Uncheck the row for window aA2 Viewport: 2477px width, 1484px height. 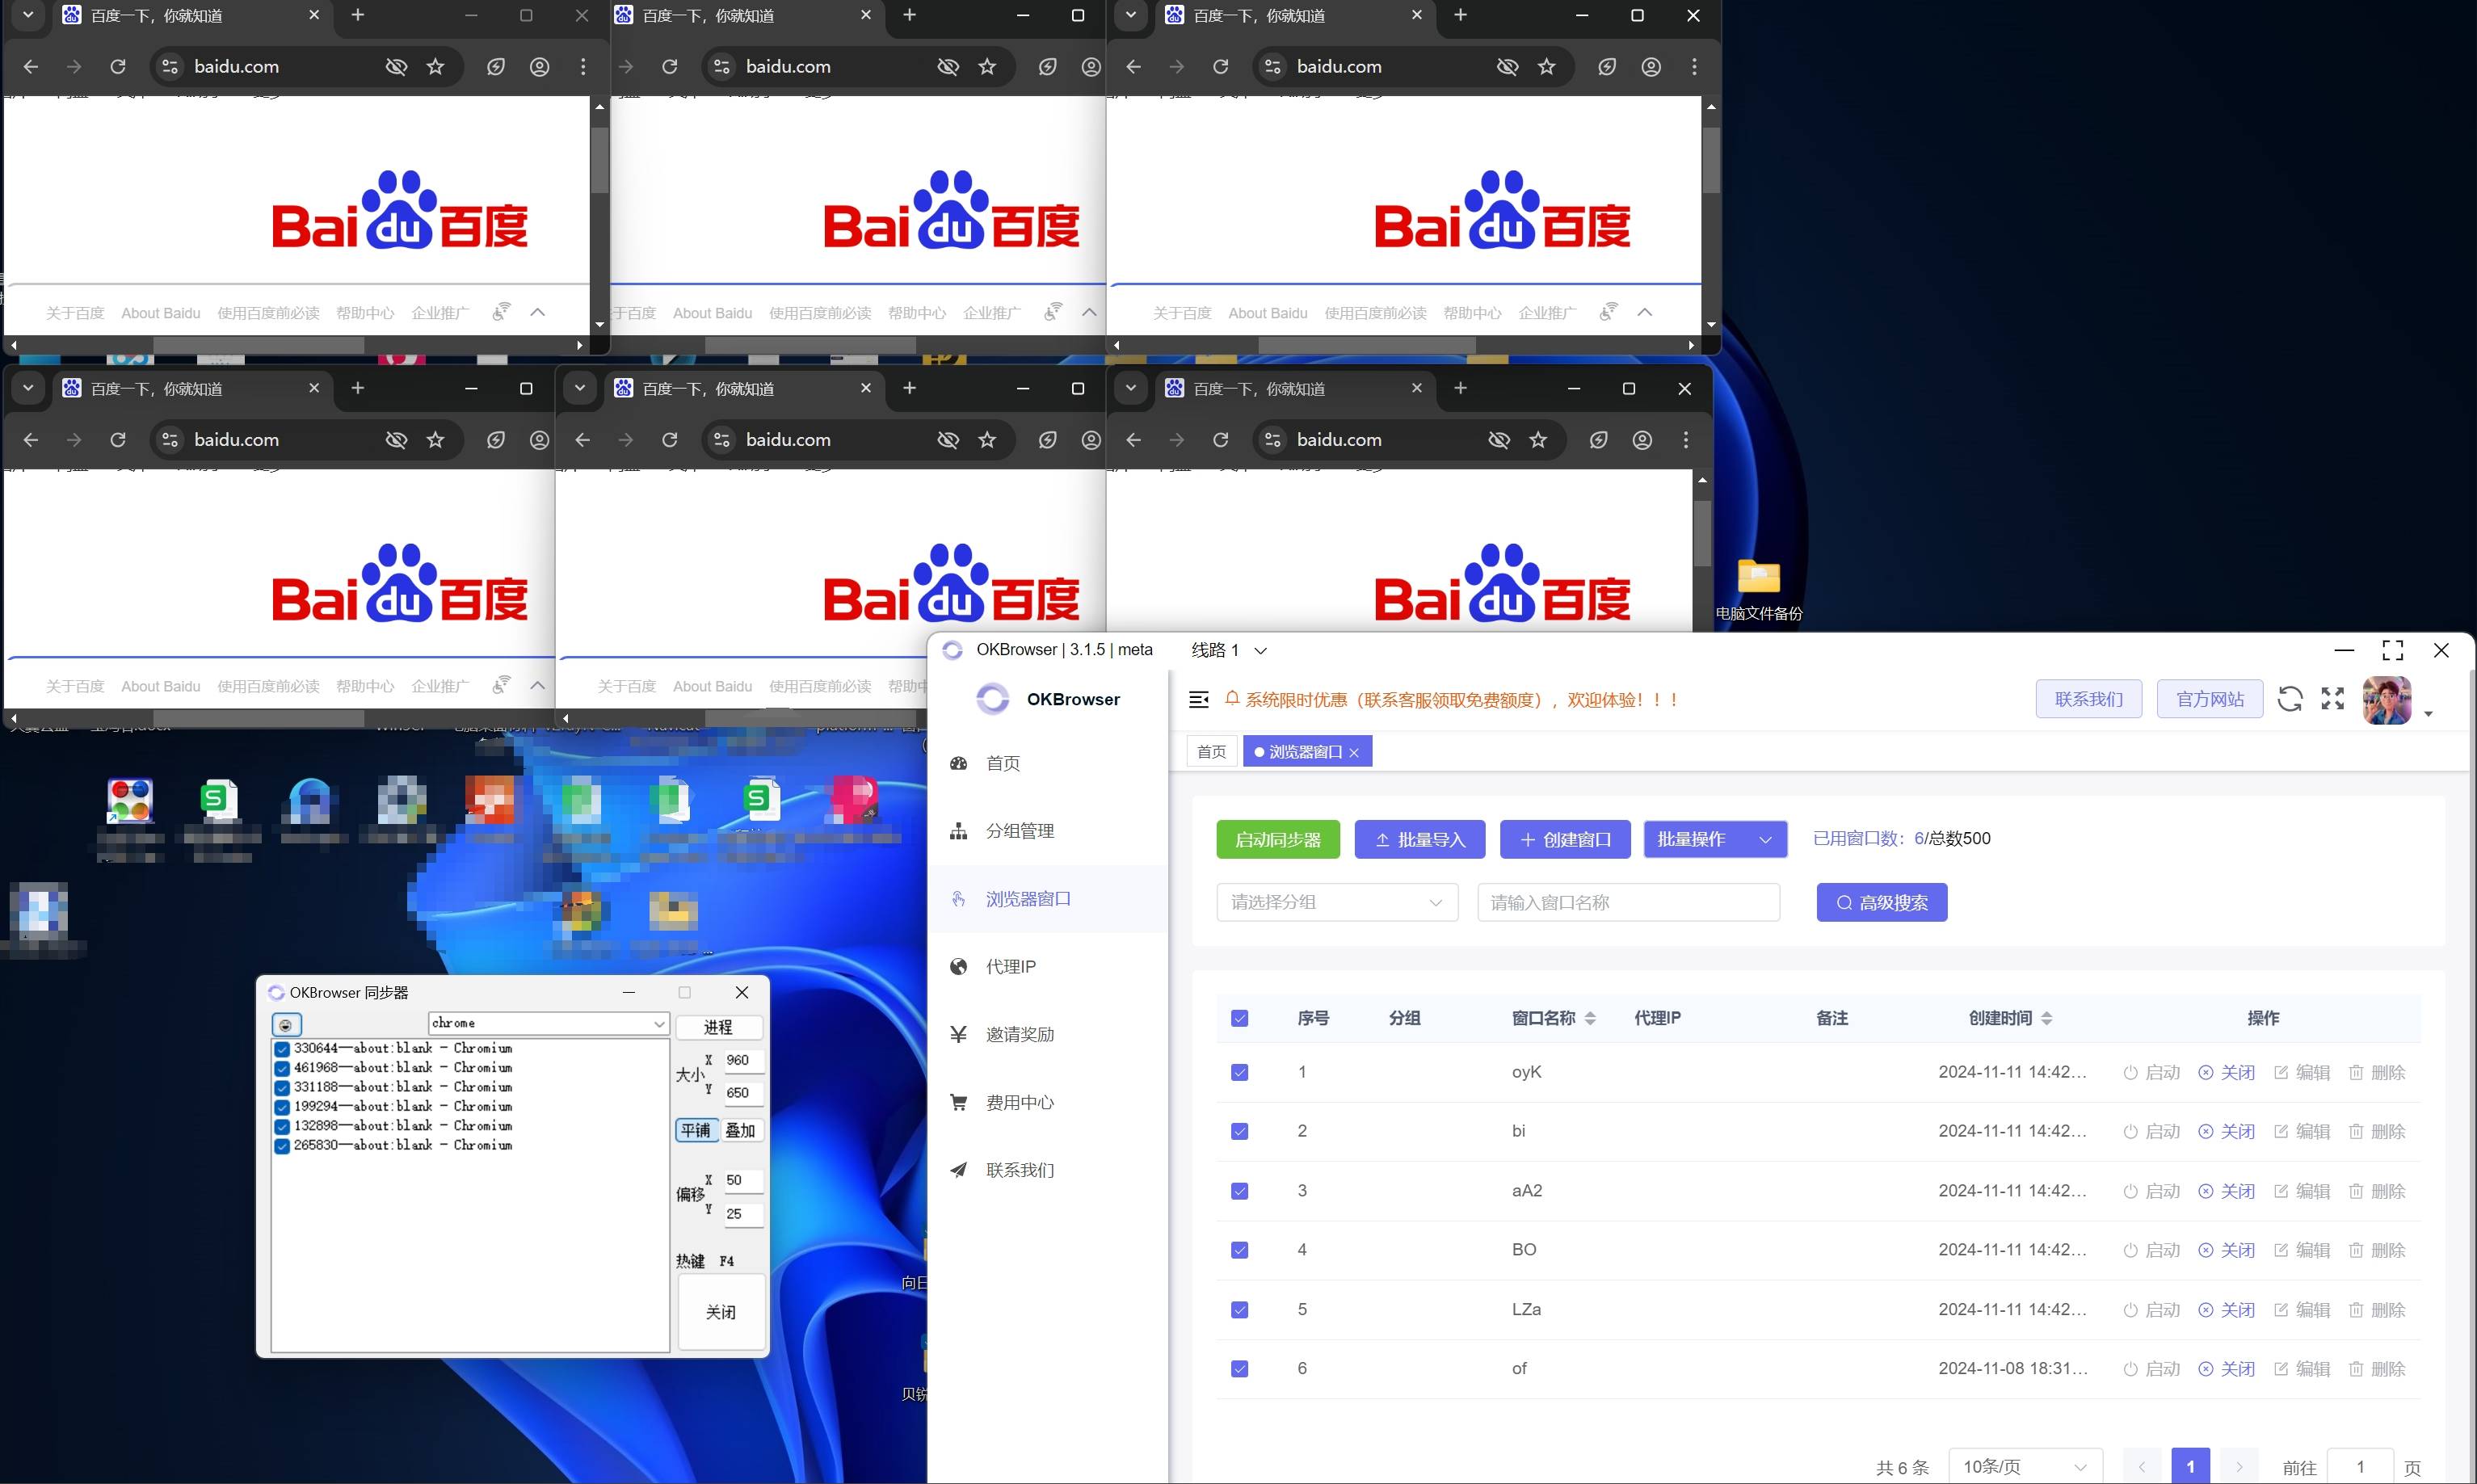point(1239,1190)
